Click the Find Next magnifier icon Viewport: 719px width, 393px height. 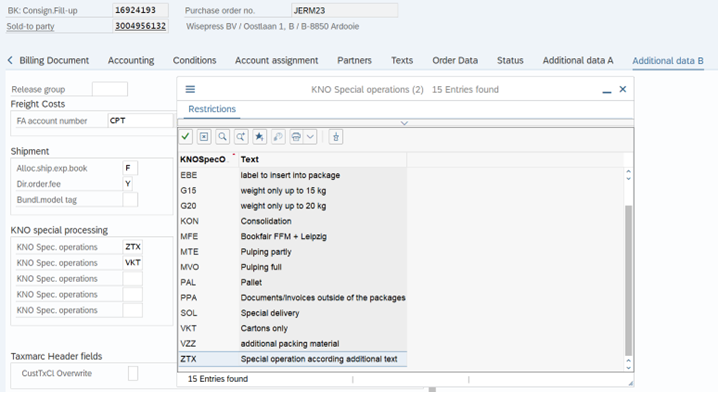[x=241, y=137]
